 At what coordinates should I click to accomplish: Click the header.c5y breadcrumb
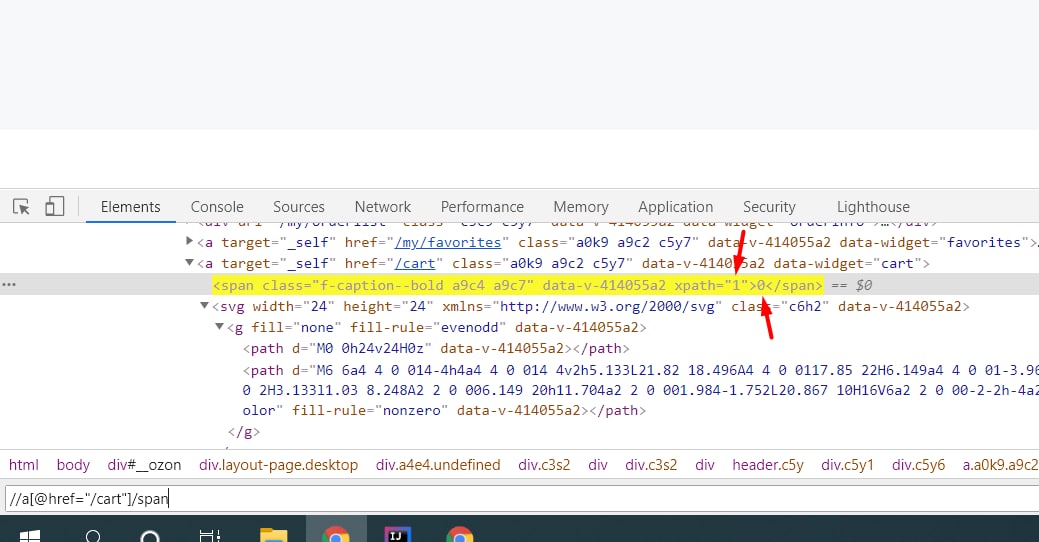pyautogui.click(x=768, y=465)
